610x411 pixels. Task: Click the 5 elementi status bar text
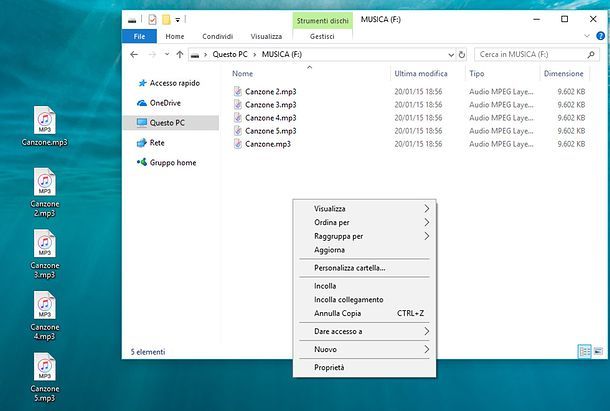pyautogui.click(x=148, y=352)
